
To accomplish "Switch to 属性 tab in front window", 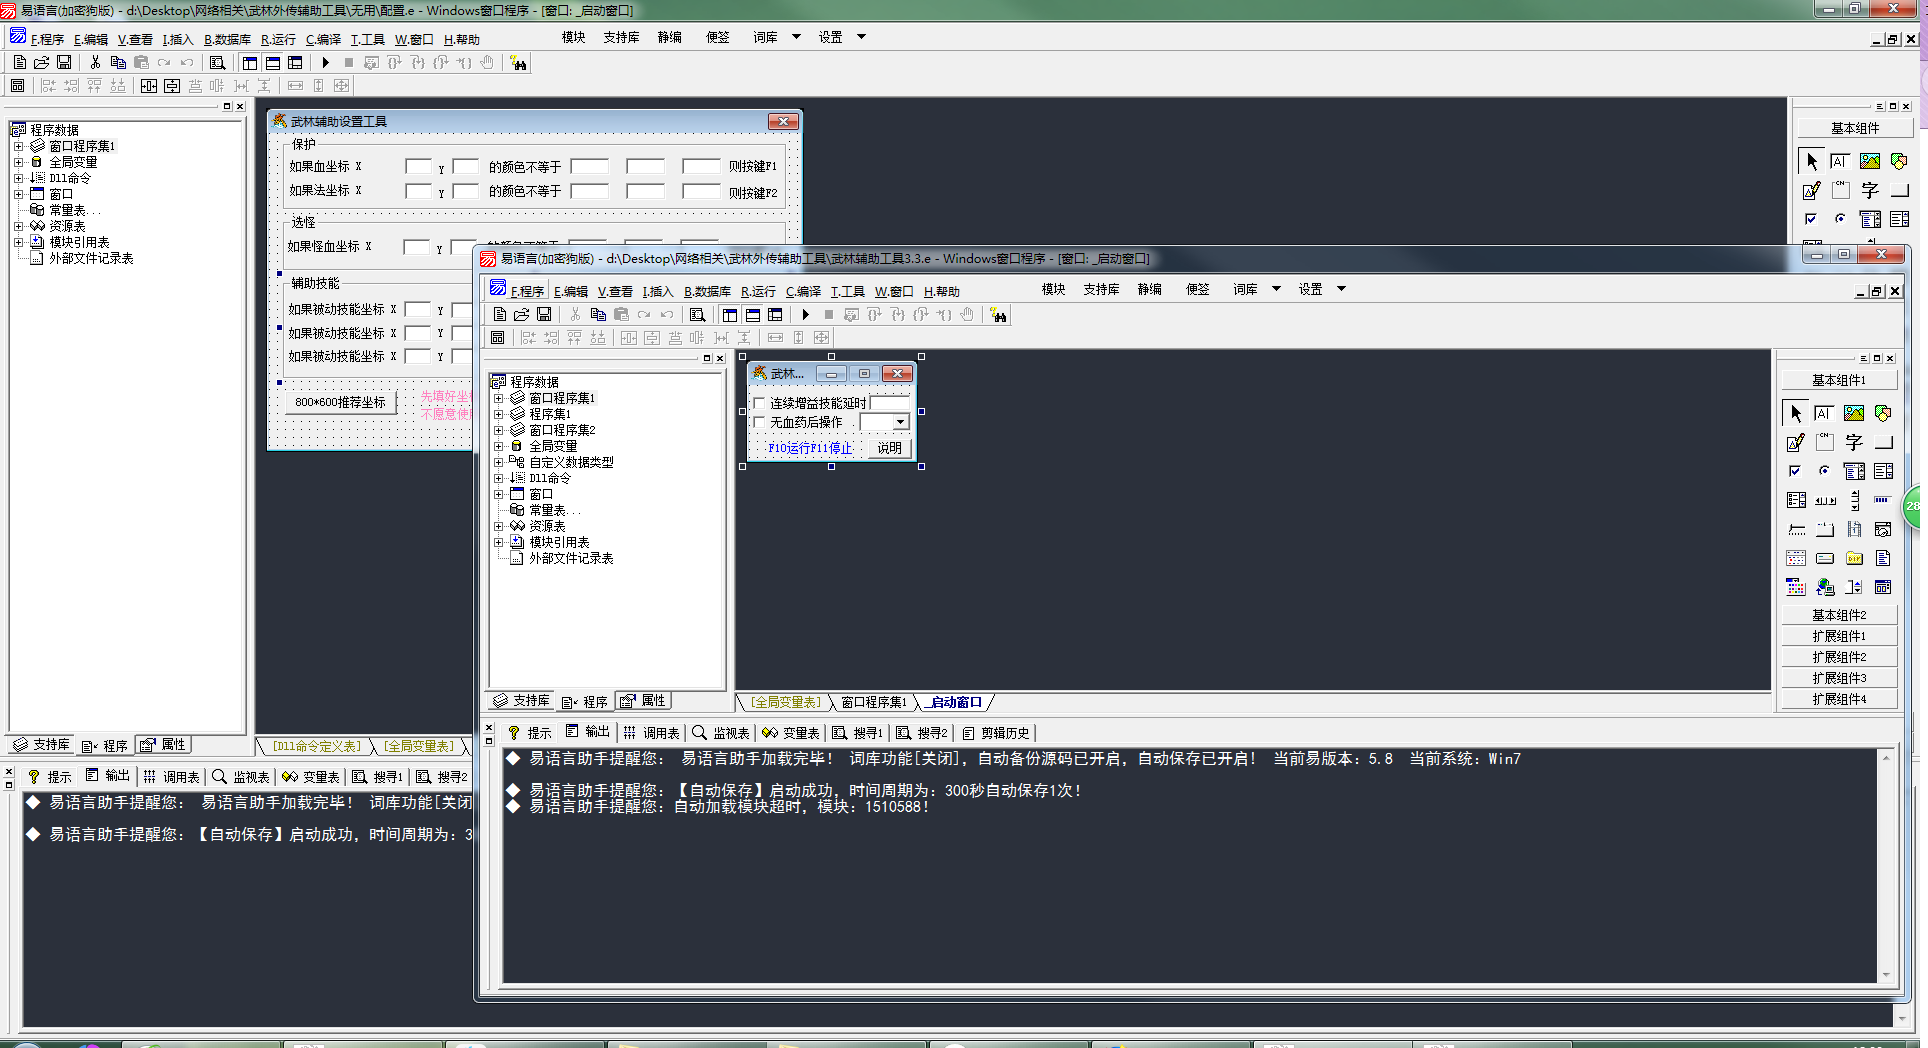I will pos(643,701).
